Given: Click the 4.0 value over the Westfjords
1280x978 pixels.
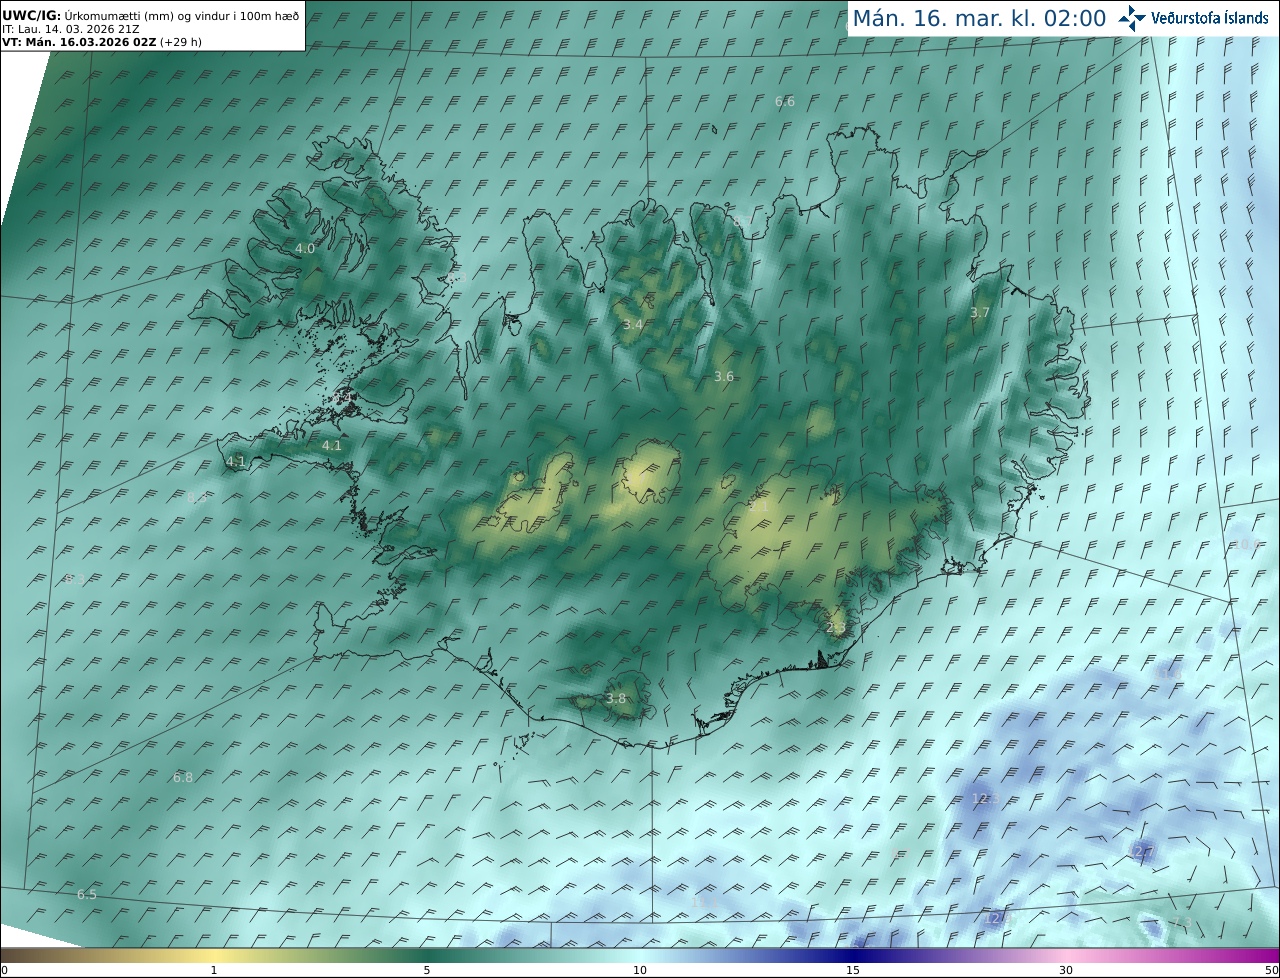Looking at the screenshot, I should pos(305,248).
